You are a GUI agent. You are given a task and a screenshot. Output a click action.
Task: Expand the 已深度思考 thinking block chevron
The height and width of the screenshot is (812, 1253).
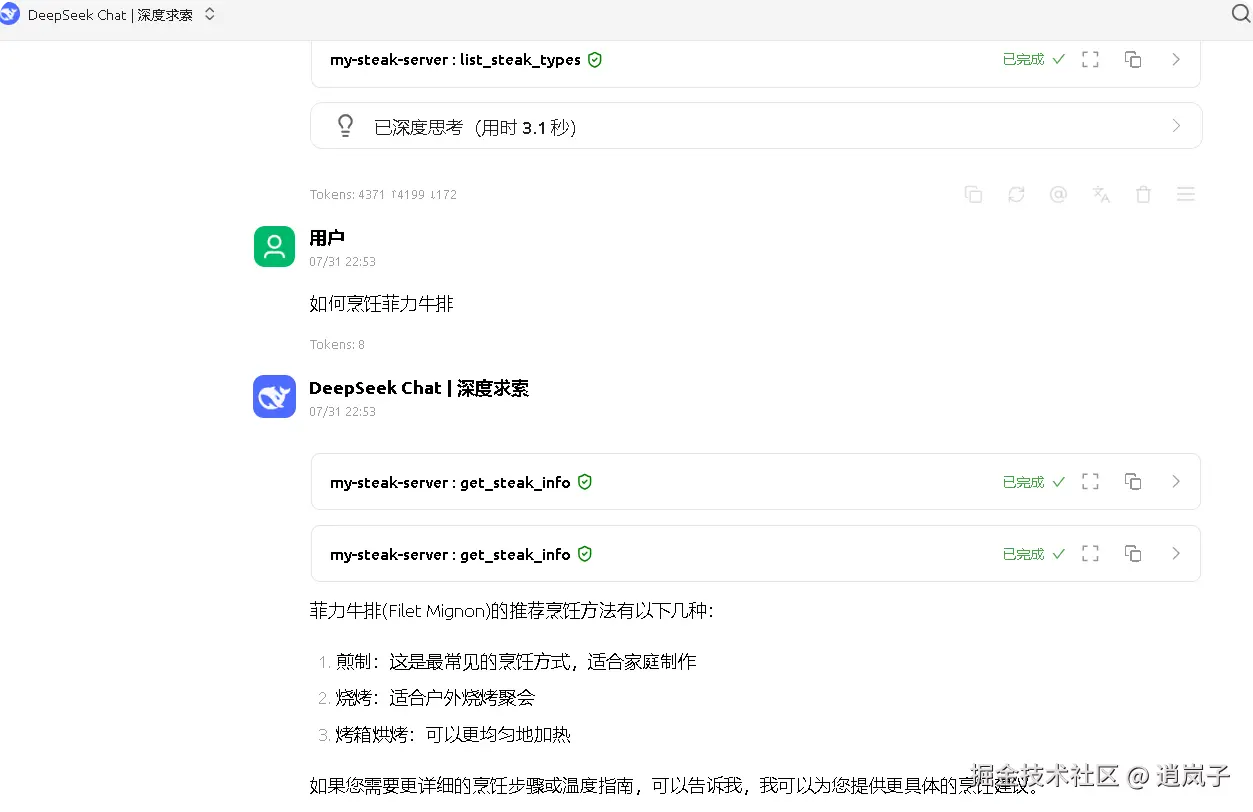(x=1176, y=126)
